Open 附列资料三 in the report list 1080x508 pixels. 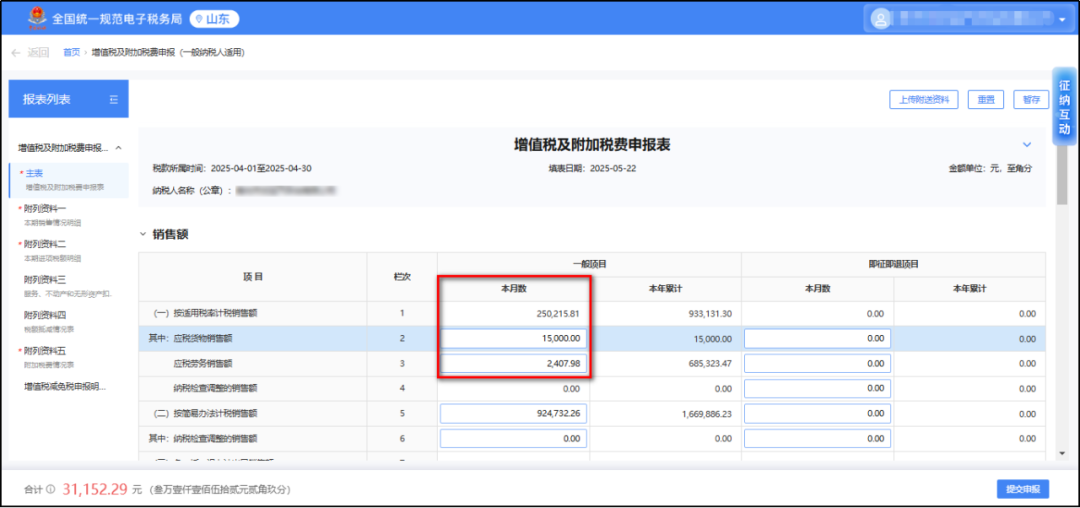click(x=68, y=286)
